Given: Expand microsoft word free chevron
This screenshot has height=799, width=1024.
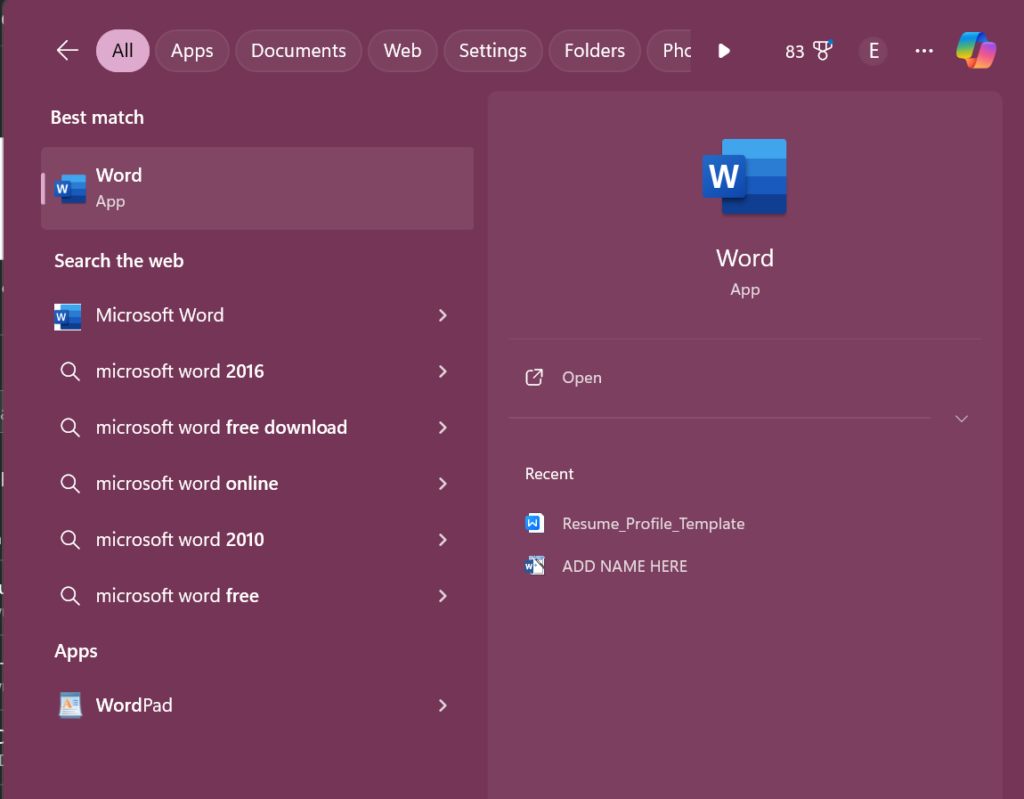Looking at the screenshot, I should [443, 596].
